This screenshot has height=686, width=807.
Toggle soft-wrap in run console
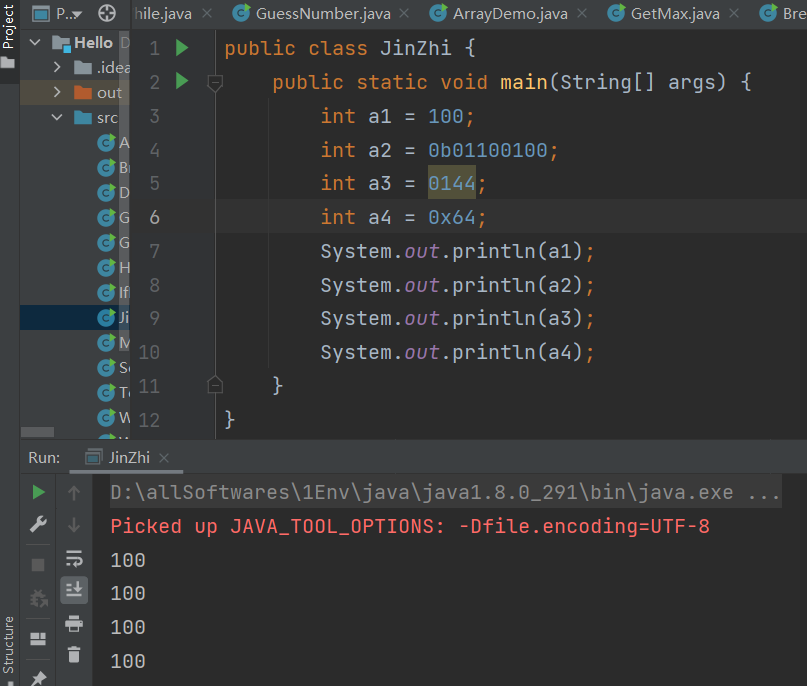click(74, 558)
